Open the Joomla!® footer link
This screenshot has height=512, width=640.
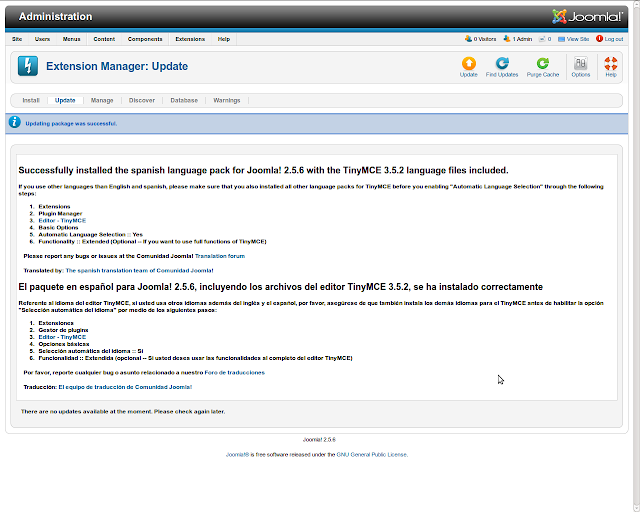[x=237, y=454]
